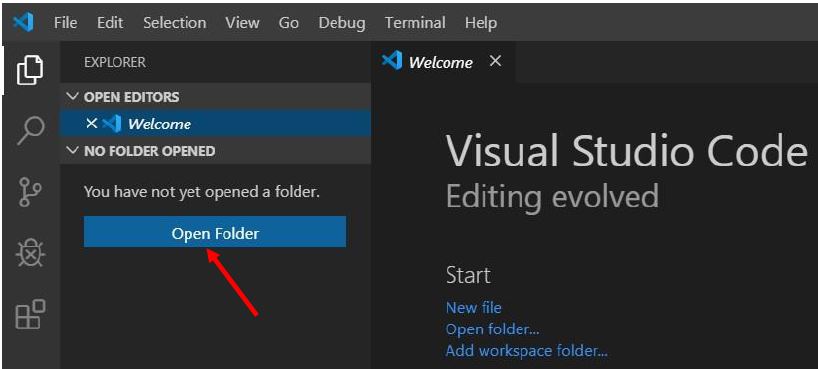Open the Source Control view icon

pyautogui.click(x=30, y=192)
